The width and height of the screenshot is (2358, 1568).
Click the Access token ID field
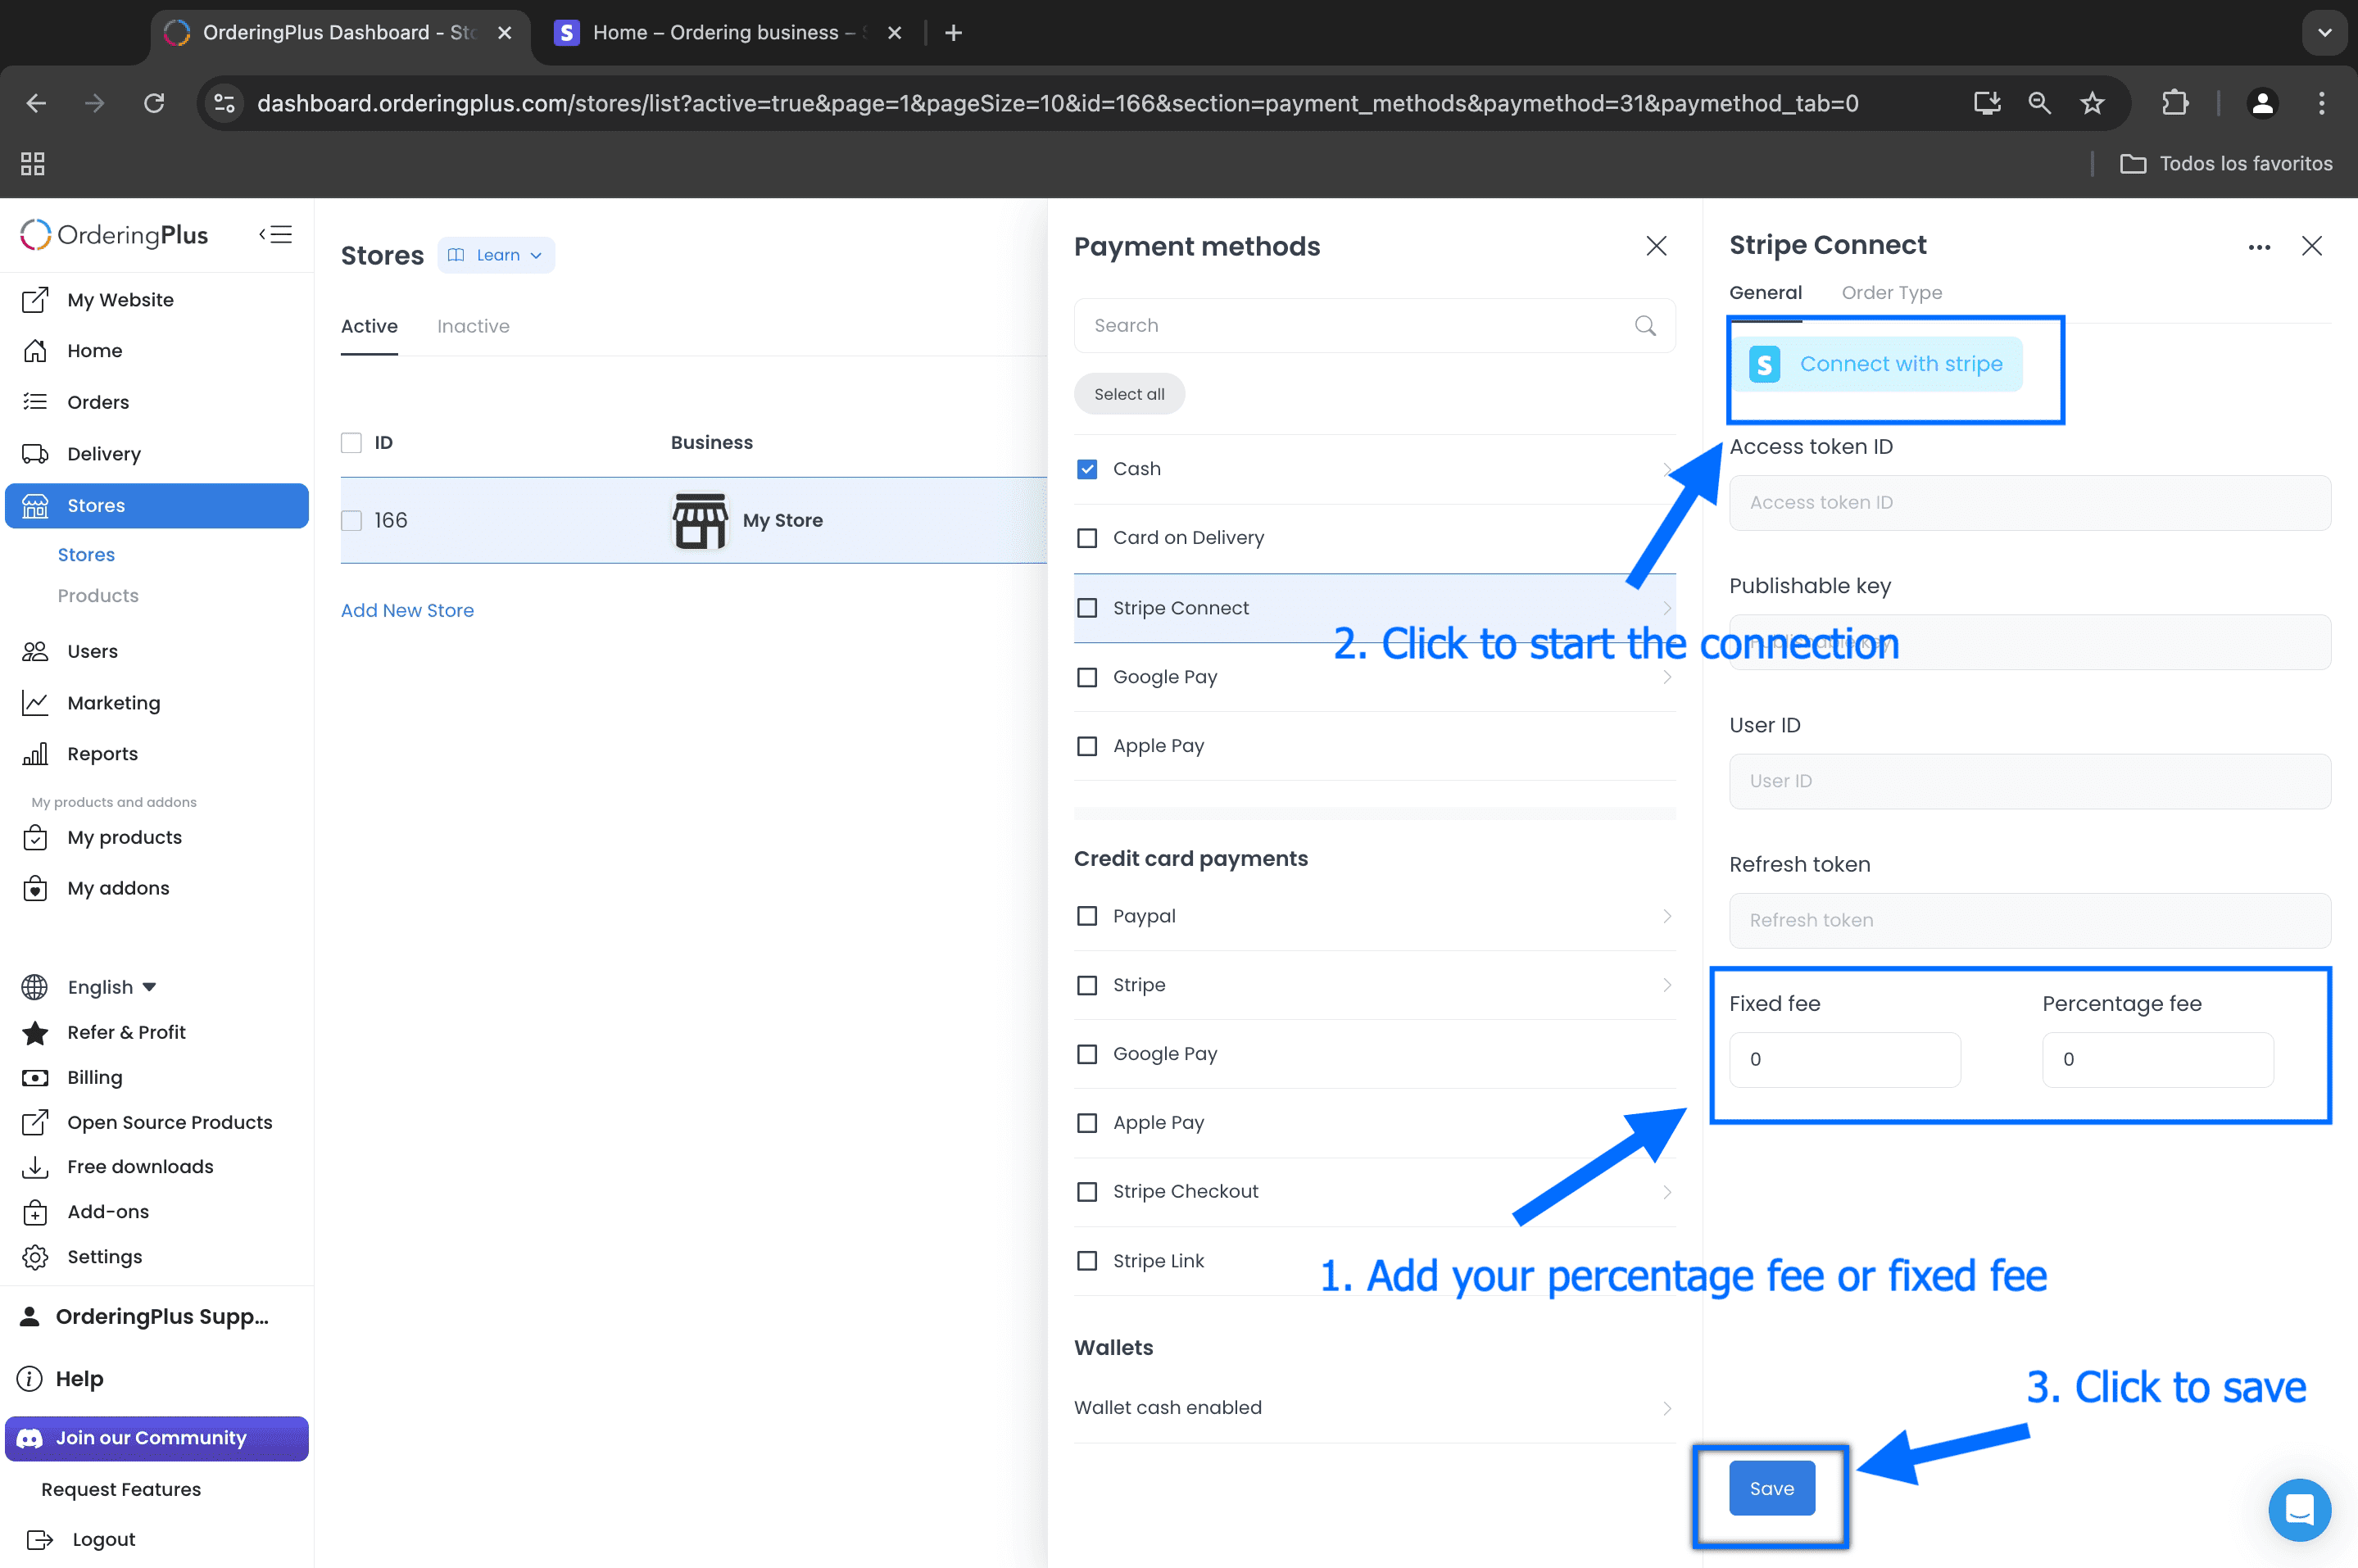point(2030,503)
